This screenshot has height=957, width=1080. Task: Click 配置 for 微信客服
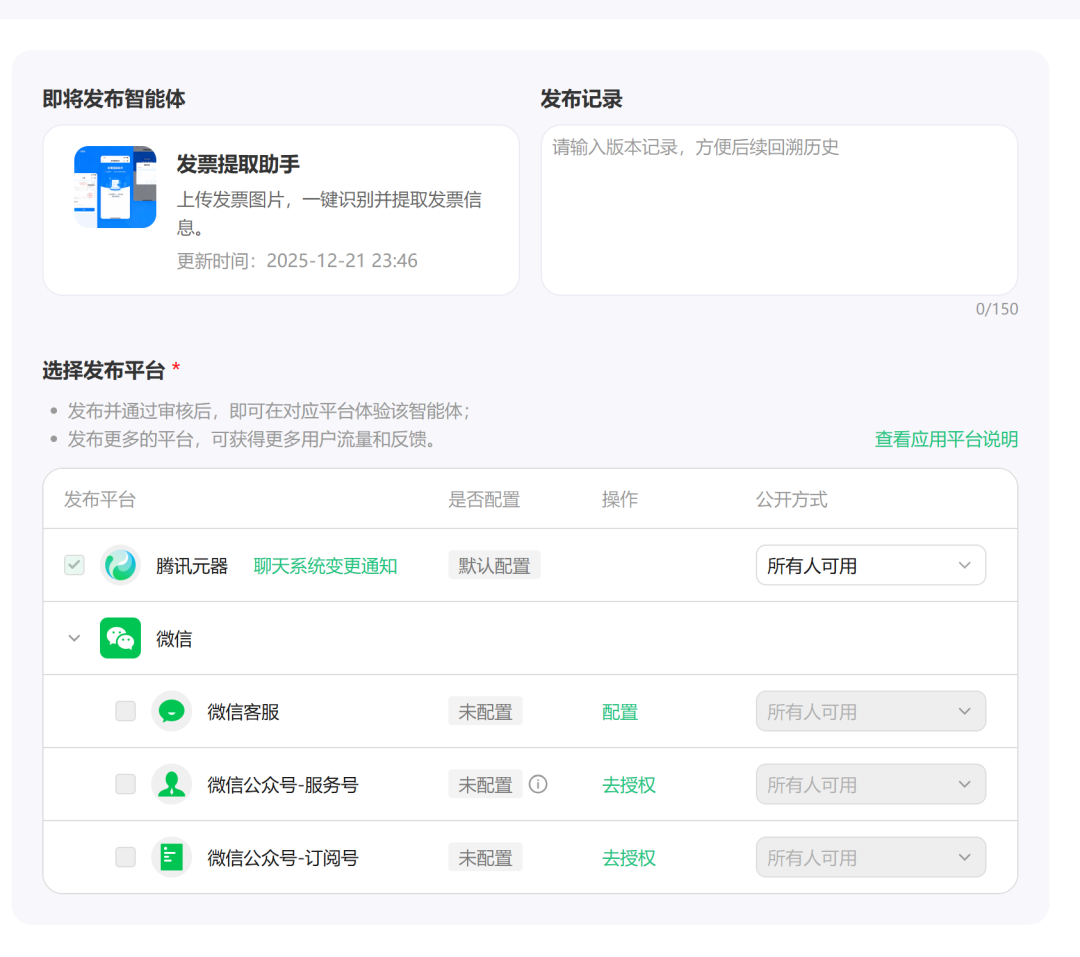620,713
